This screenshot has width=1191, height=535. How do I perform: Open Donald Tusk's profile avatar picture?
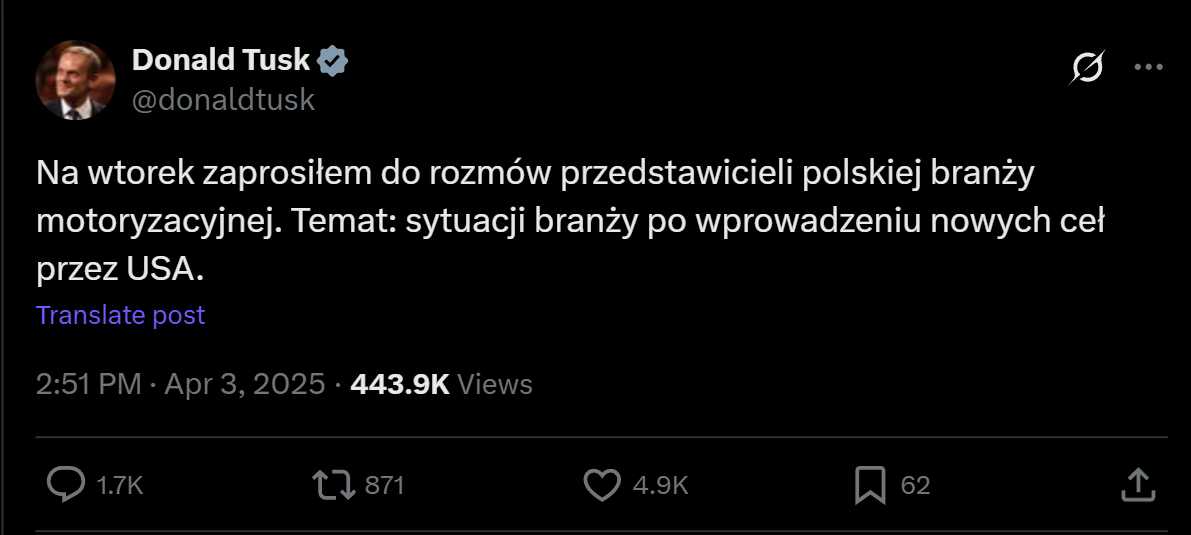pos(76,81)
